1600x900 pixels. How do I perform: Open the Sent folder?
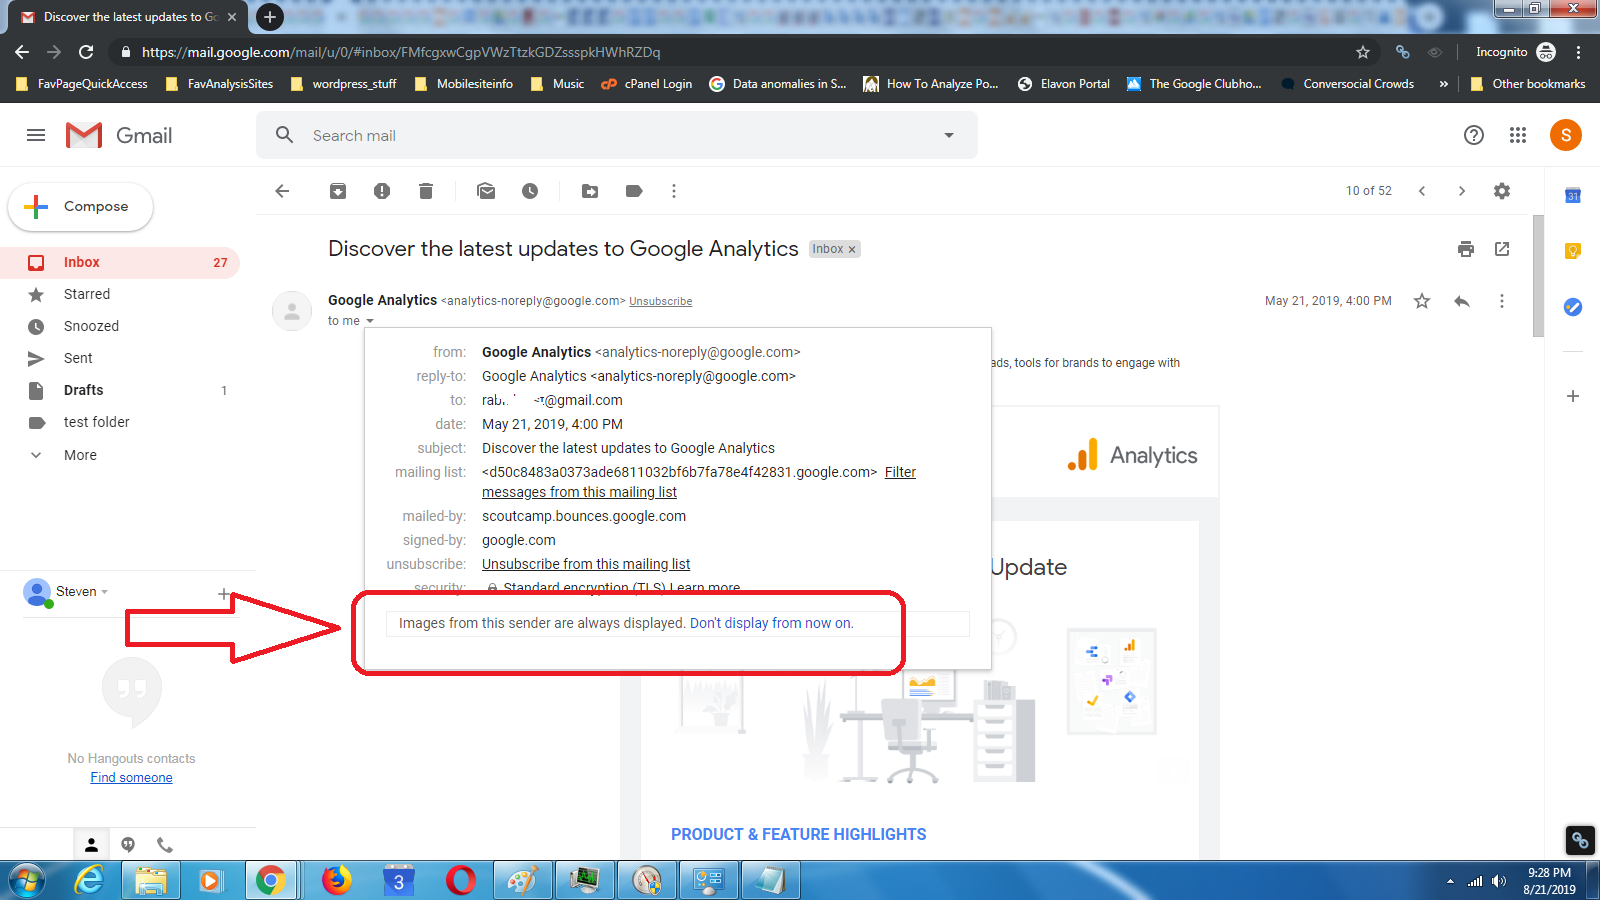click(x=120, y=358)
